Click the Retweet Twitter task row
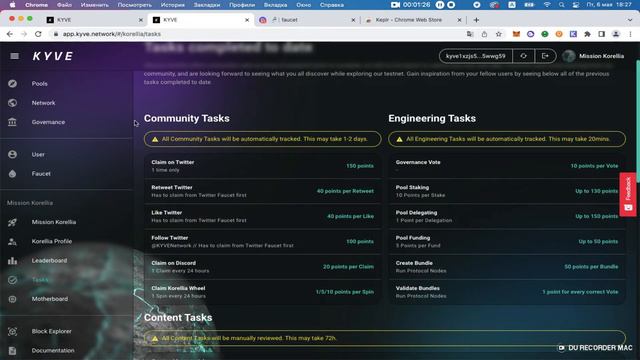This screenshot has width=640, height=360. click(262, 191)
